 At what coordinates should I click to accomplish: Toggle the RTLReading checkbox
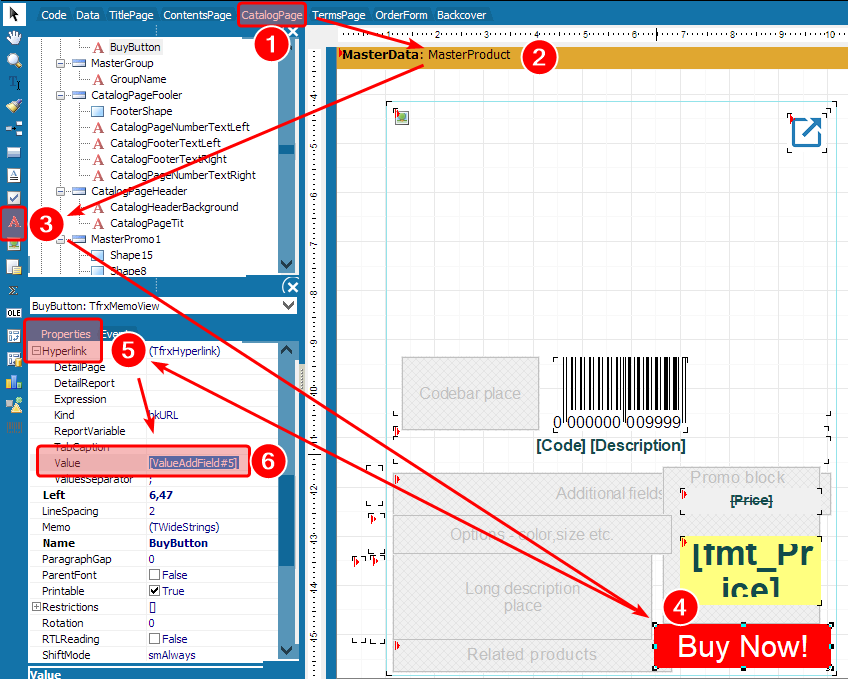(154, 639)
